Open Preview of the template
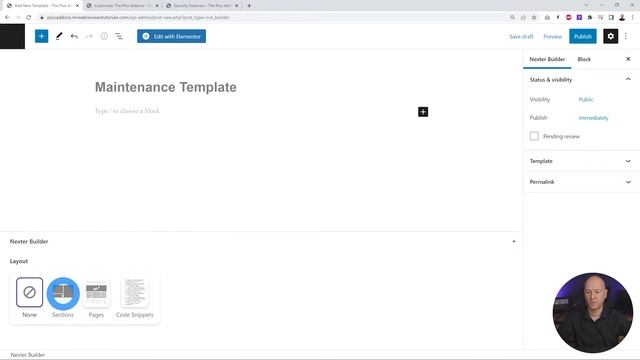This screenshot has height=360, width=640. pyautogui.click(x=553, y=36)
